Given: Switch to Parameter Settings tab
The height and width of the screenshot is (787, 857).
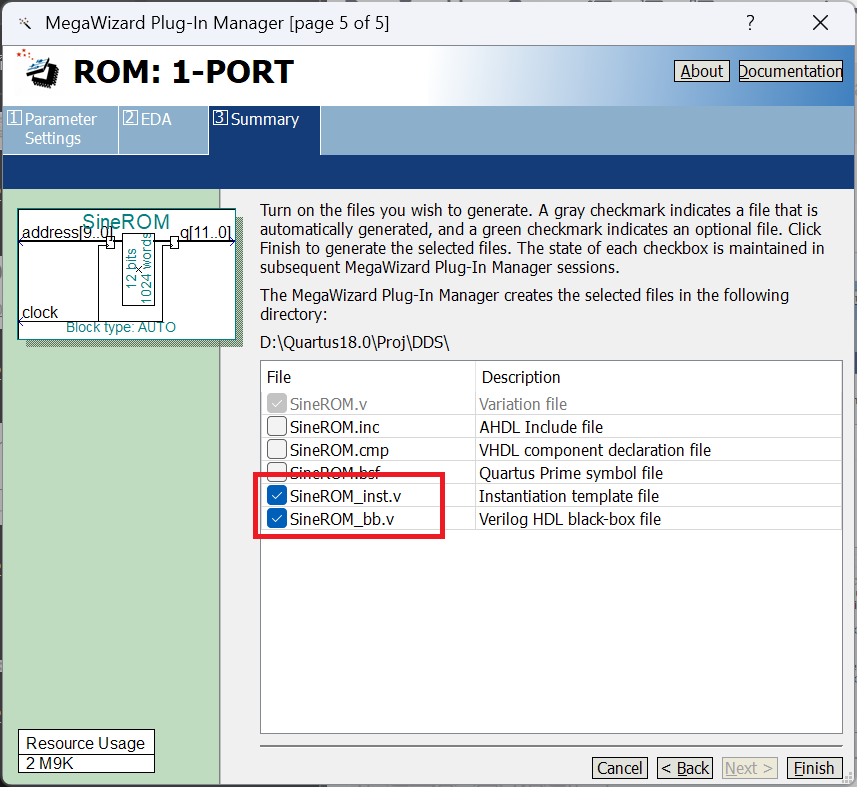Looking at the screenshot, I should tap(60, 129).
